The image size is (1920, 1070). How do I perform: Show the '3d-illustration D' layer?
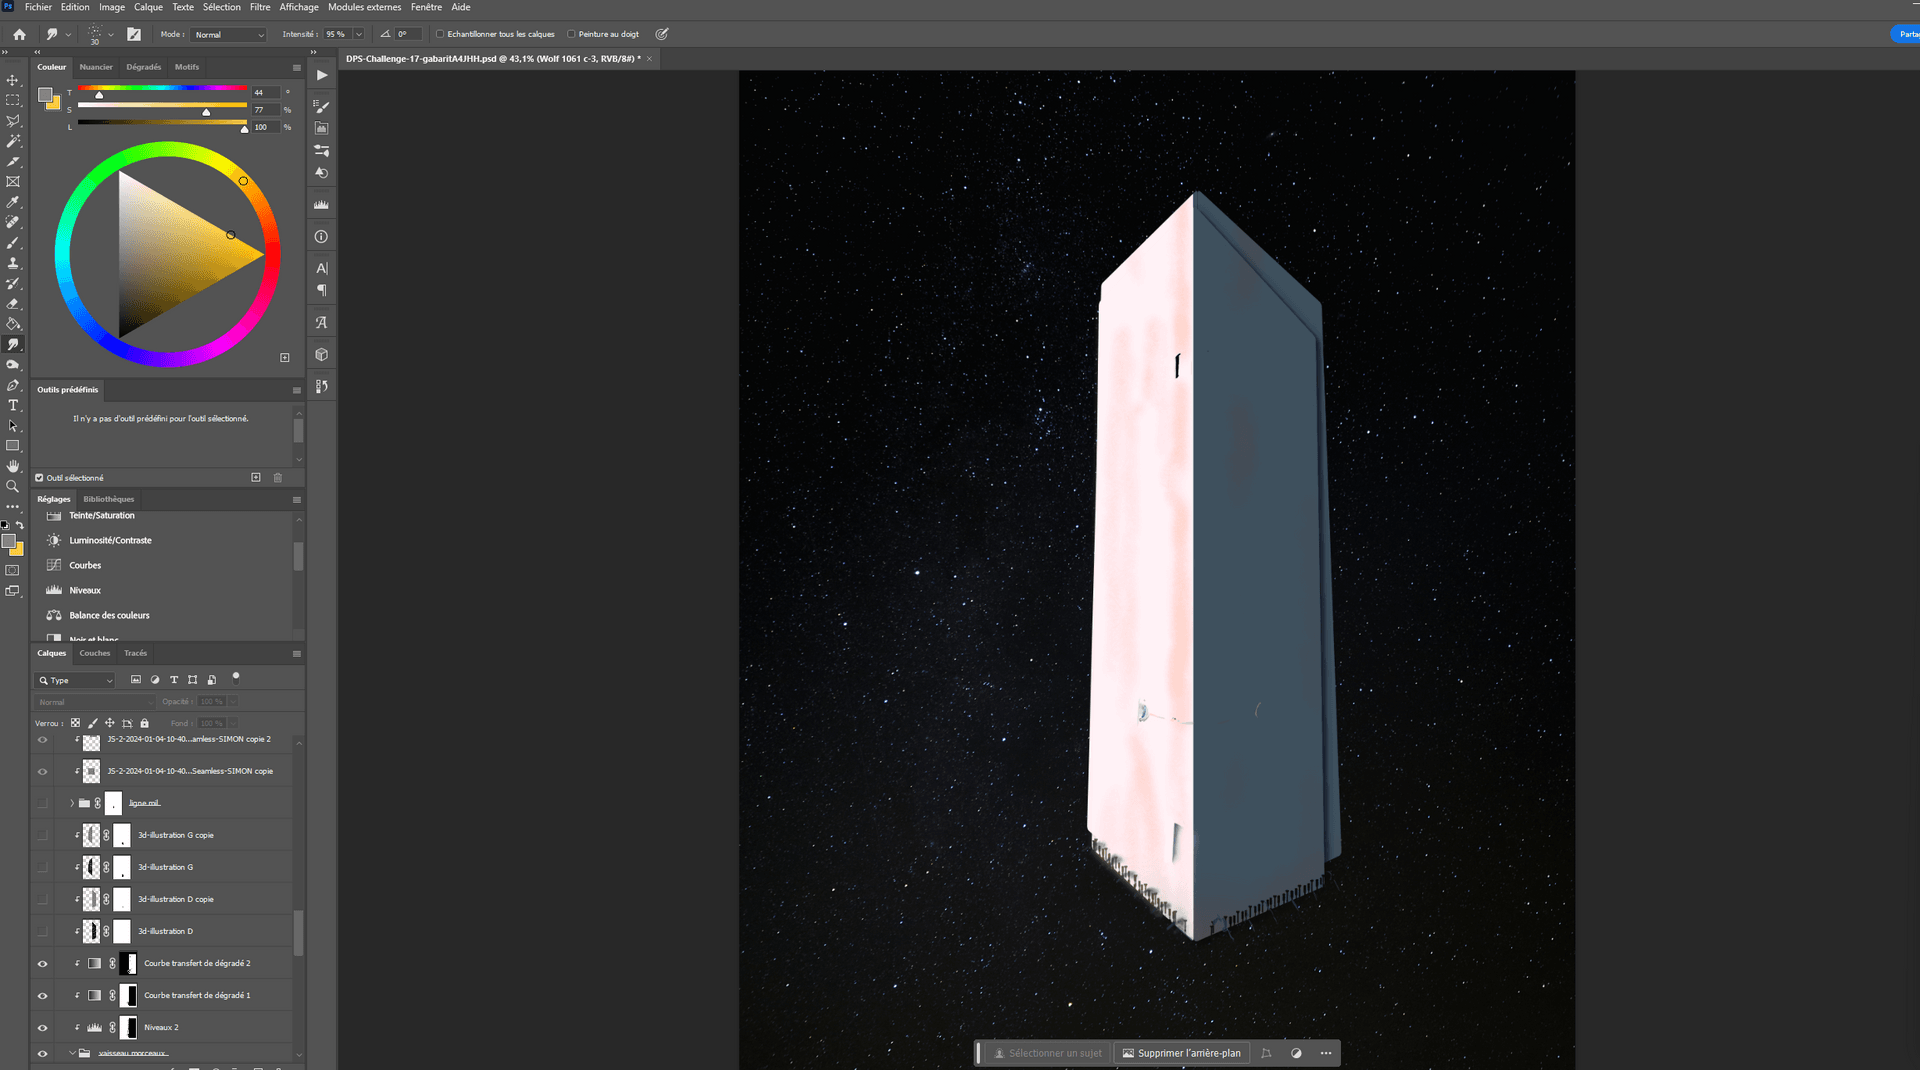click(42, 932)
